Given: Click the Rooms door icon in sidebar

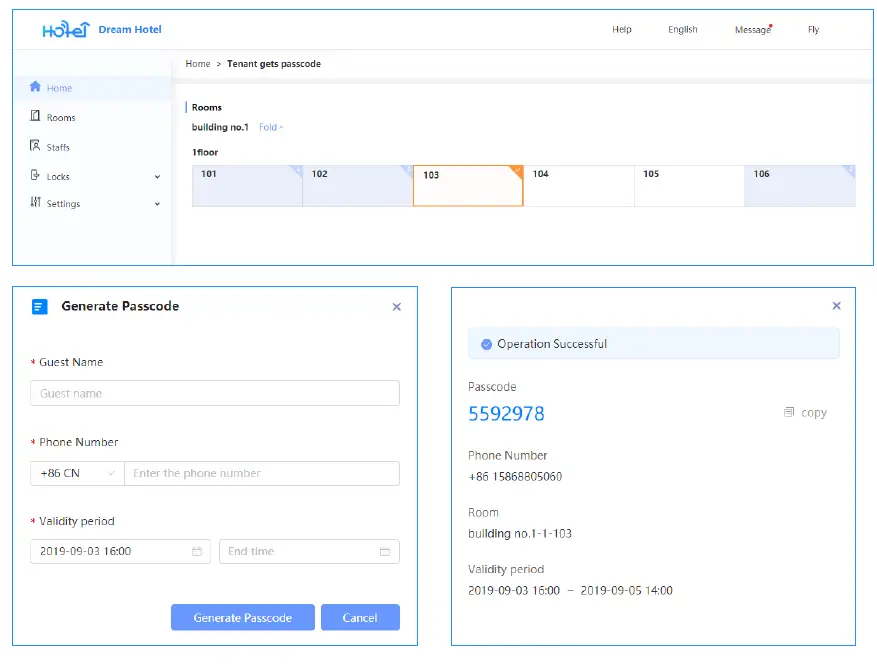Looking at the screenshot, I should tap(36, 117).
